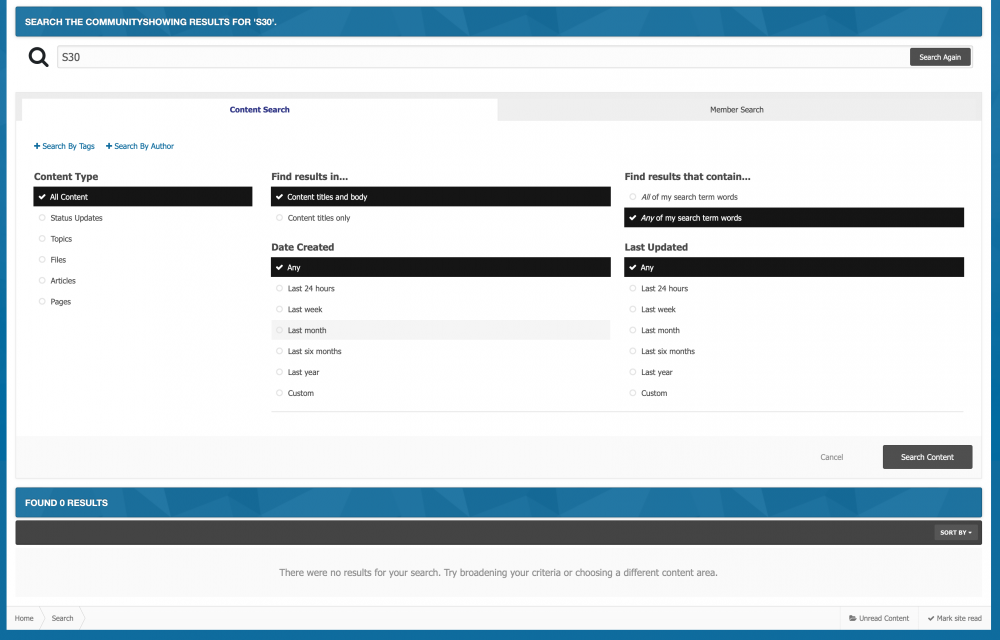Set Date Created to Custom

pyautogui.click(x=441, y=393)
